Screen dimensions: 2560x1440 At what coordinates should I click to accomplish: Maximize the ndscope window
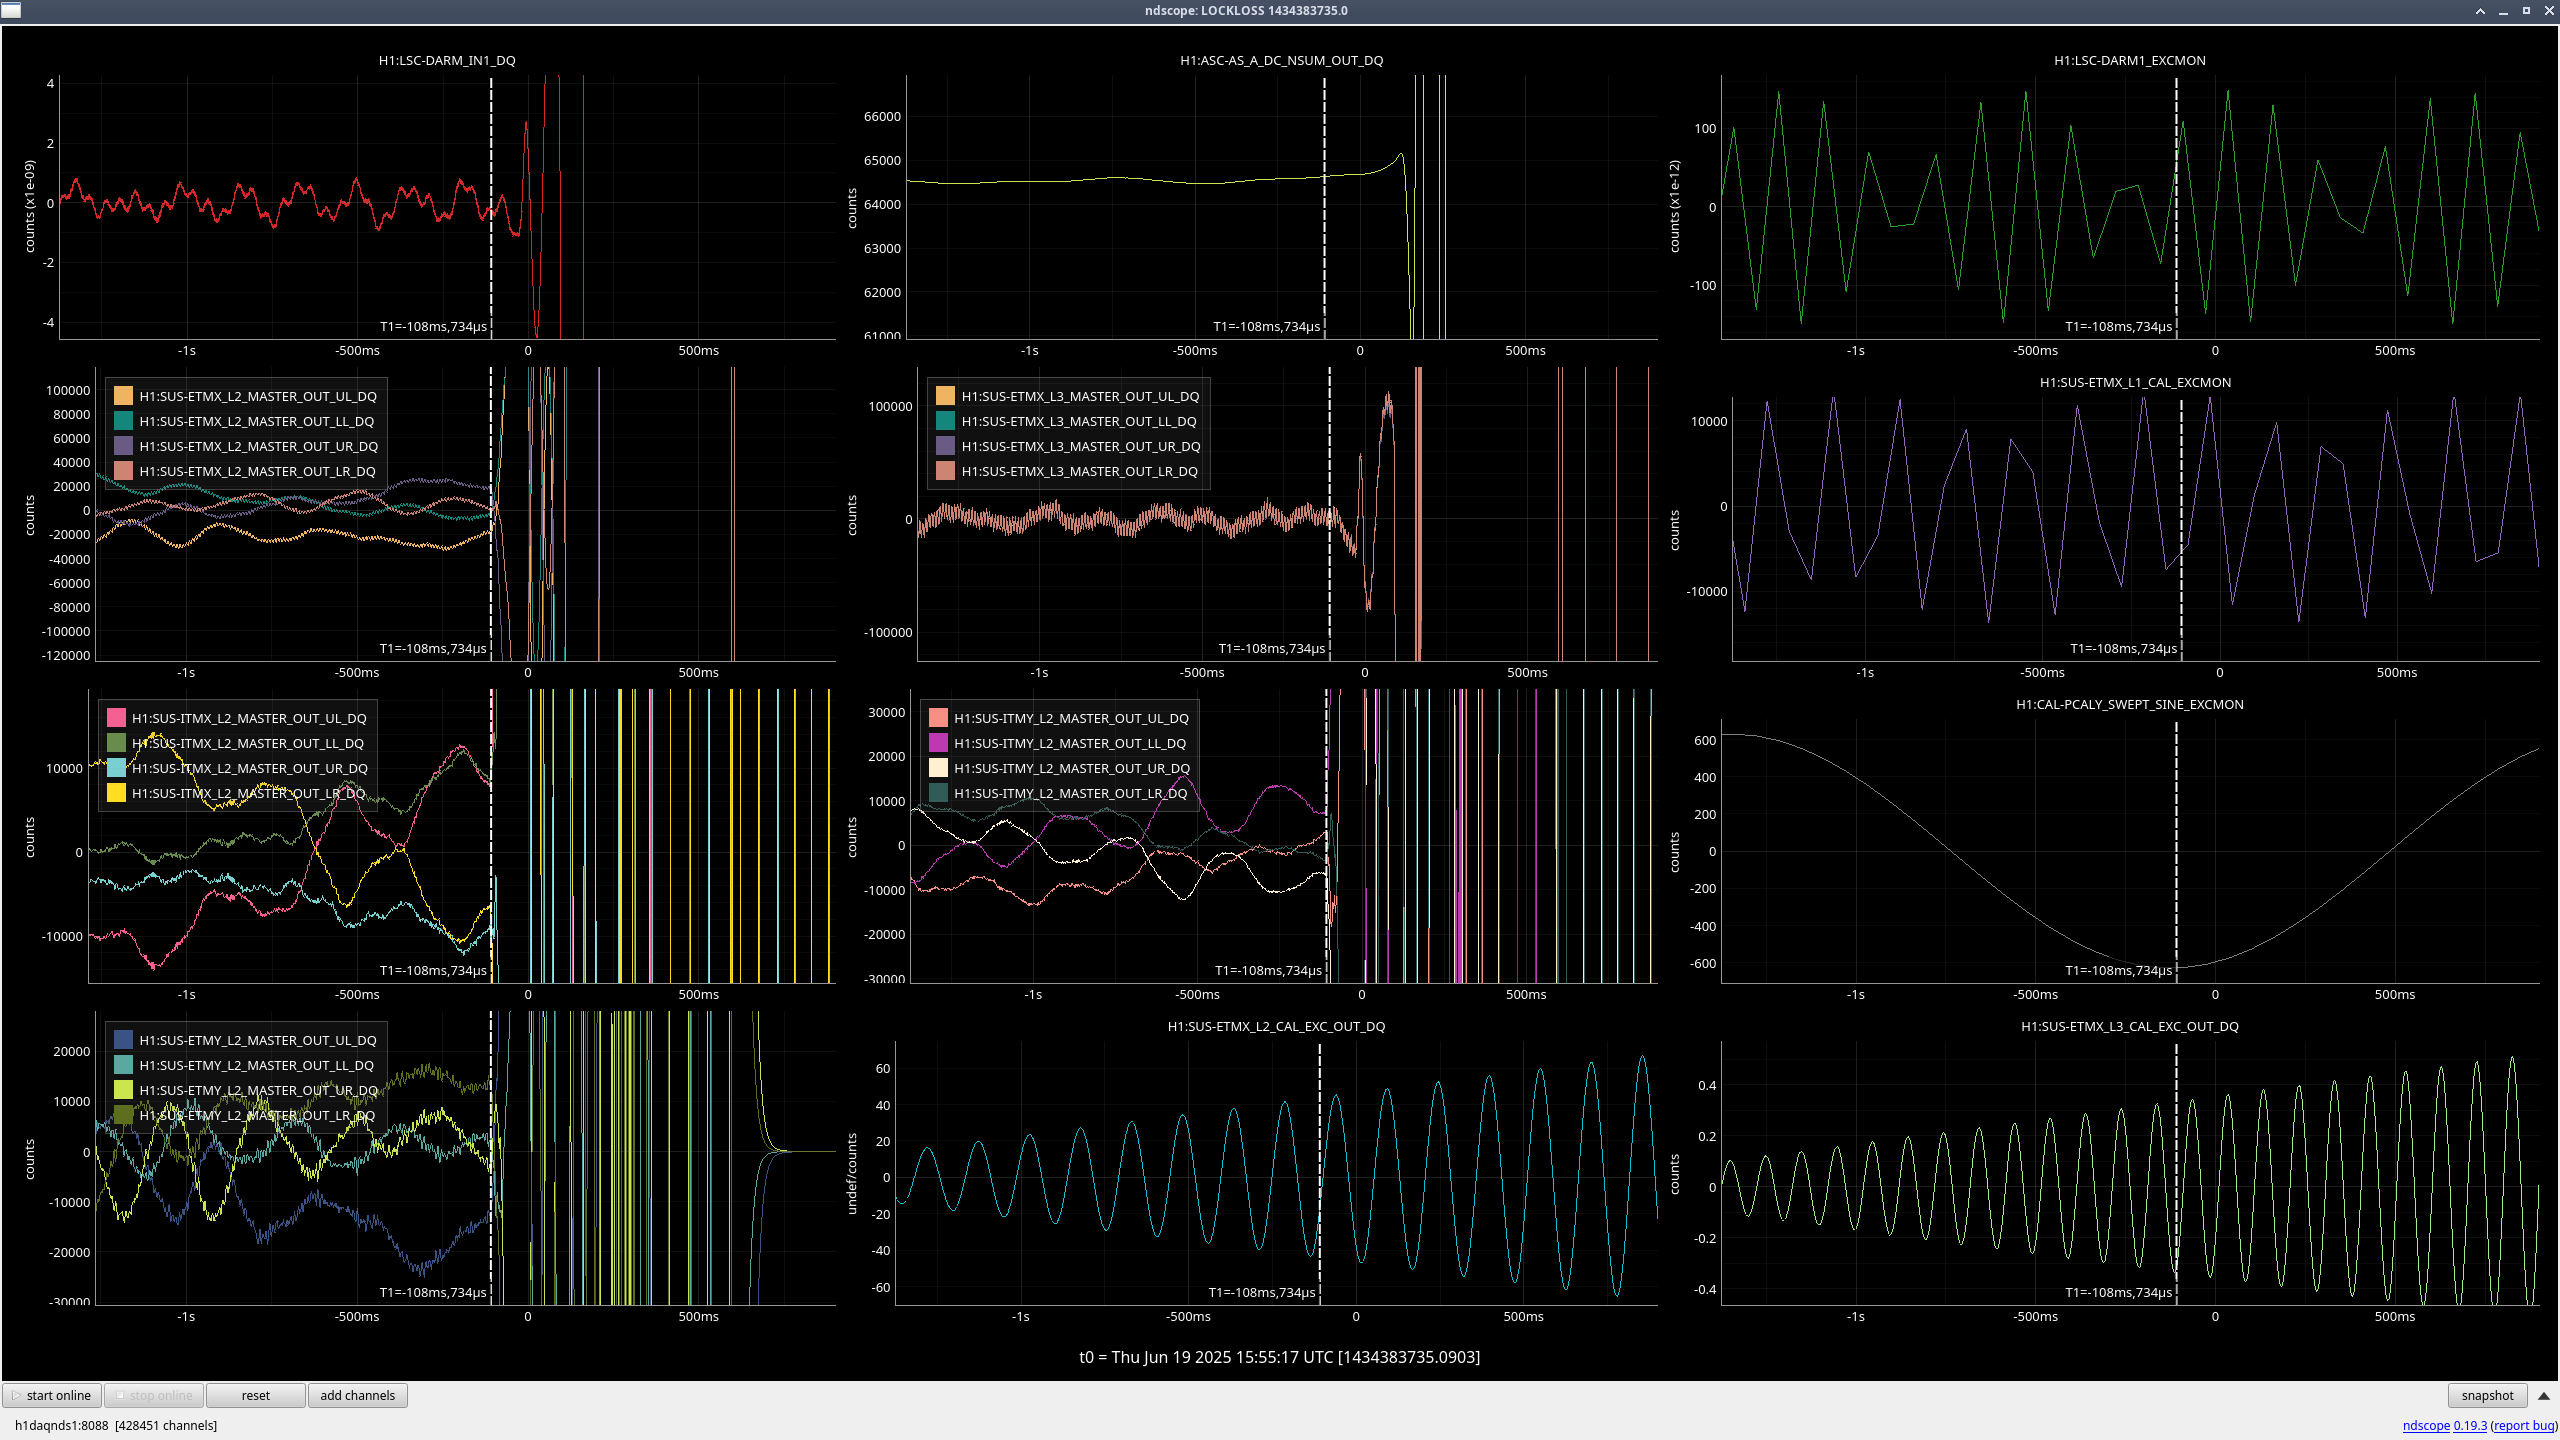(2526, 11)
